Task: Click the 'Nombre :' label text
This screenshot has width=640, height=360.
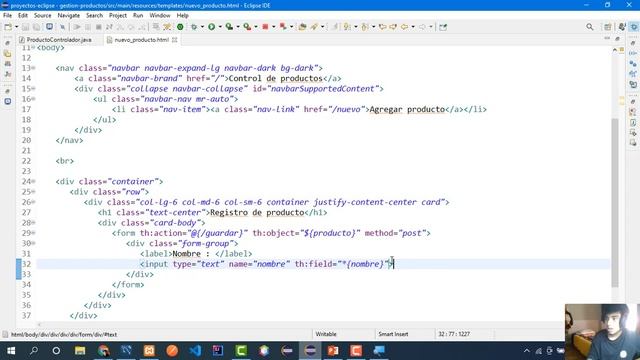Action: tap(191, 254)
